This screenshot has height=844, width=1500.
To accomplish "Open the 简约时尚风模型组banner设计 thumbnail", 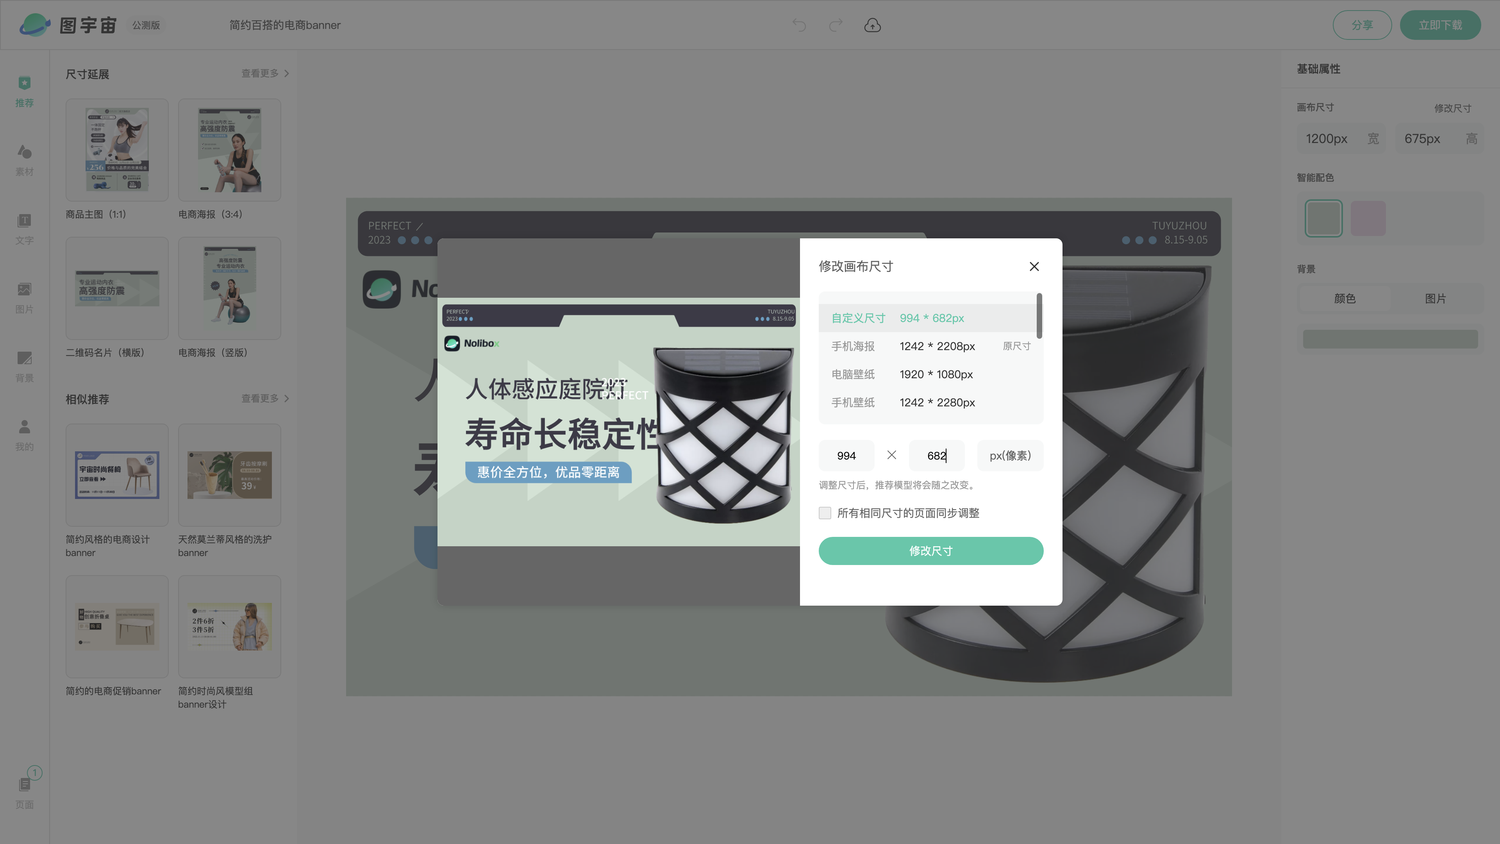I will coord(229,626).
